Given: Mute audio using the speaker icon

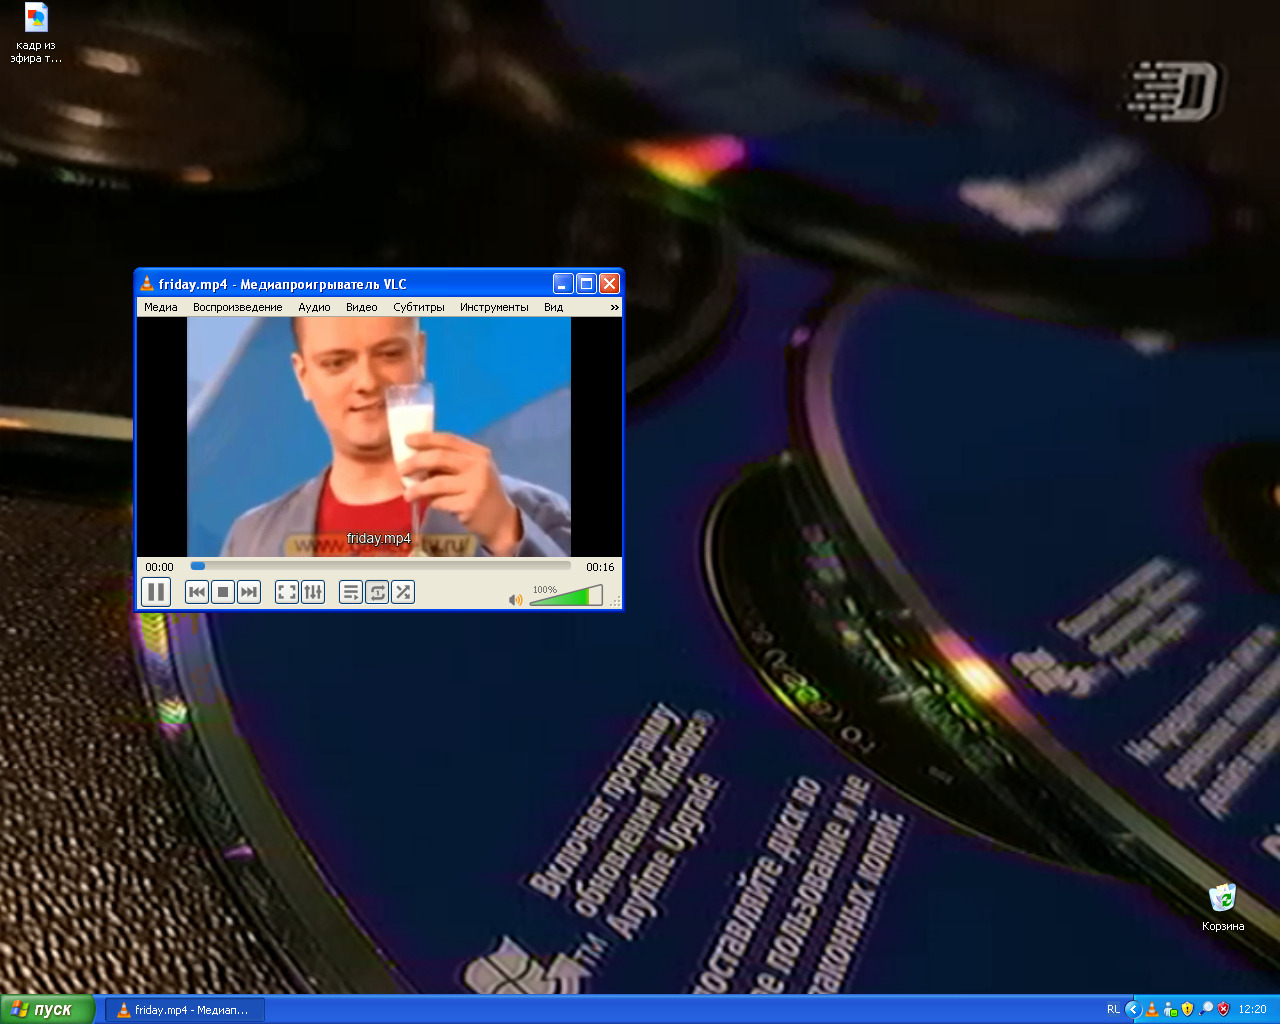Looking at the screenshot, I should click(515, 600).
